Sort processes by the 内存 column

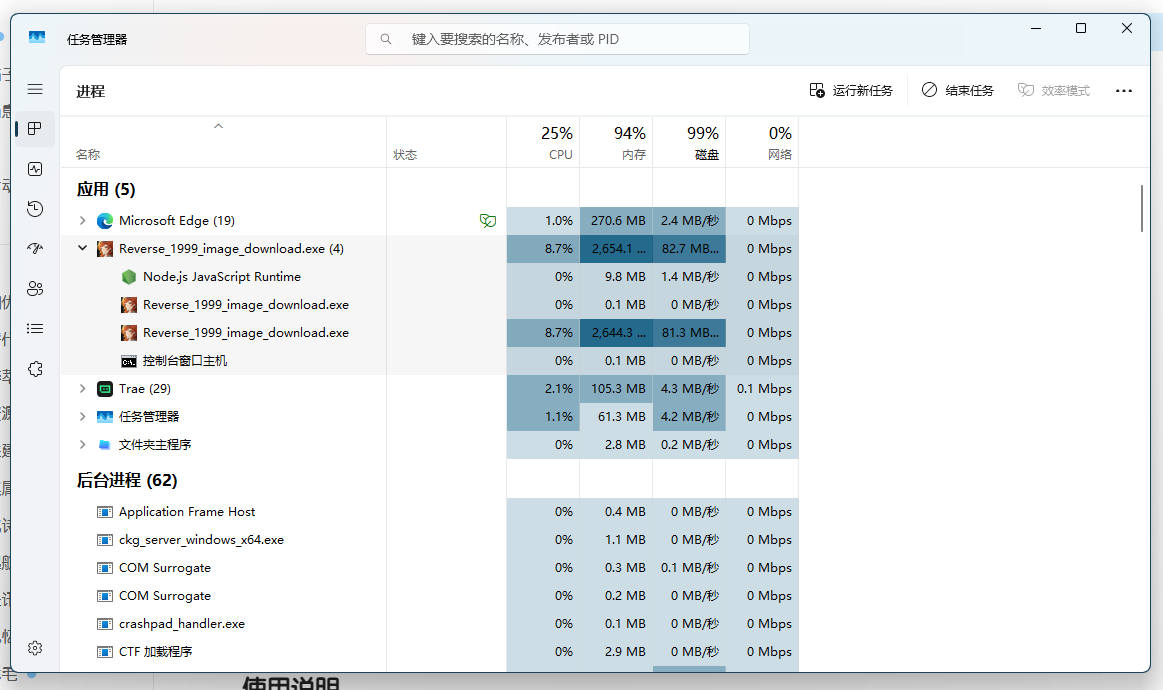[x=616, y=142]
